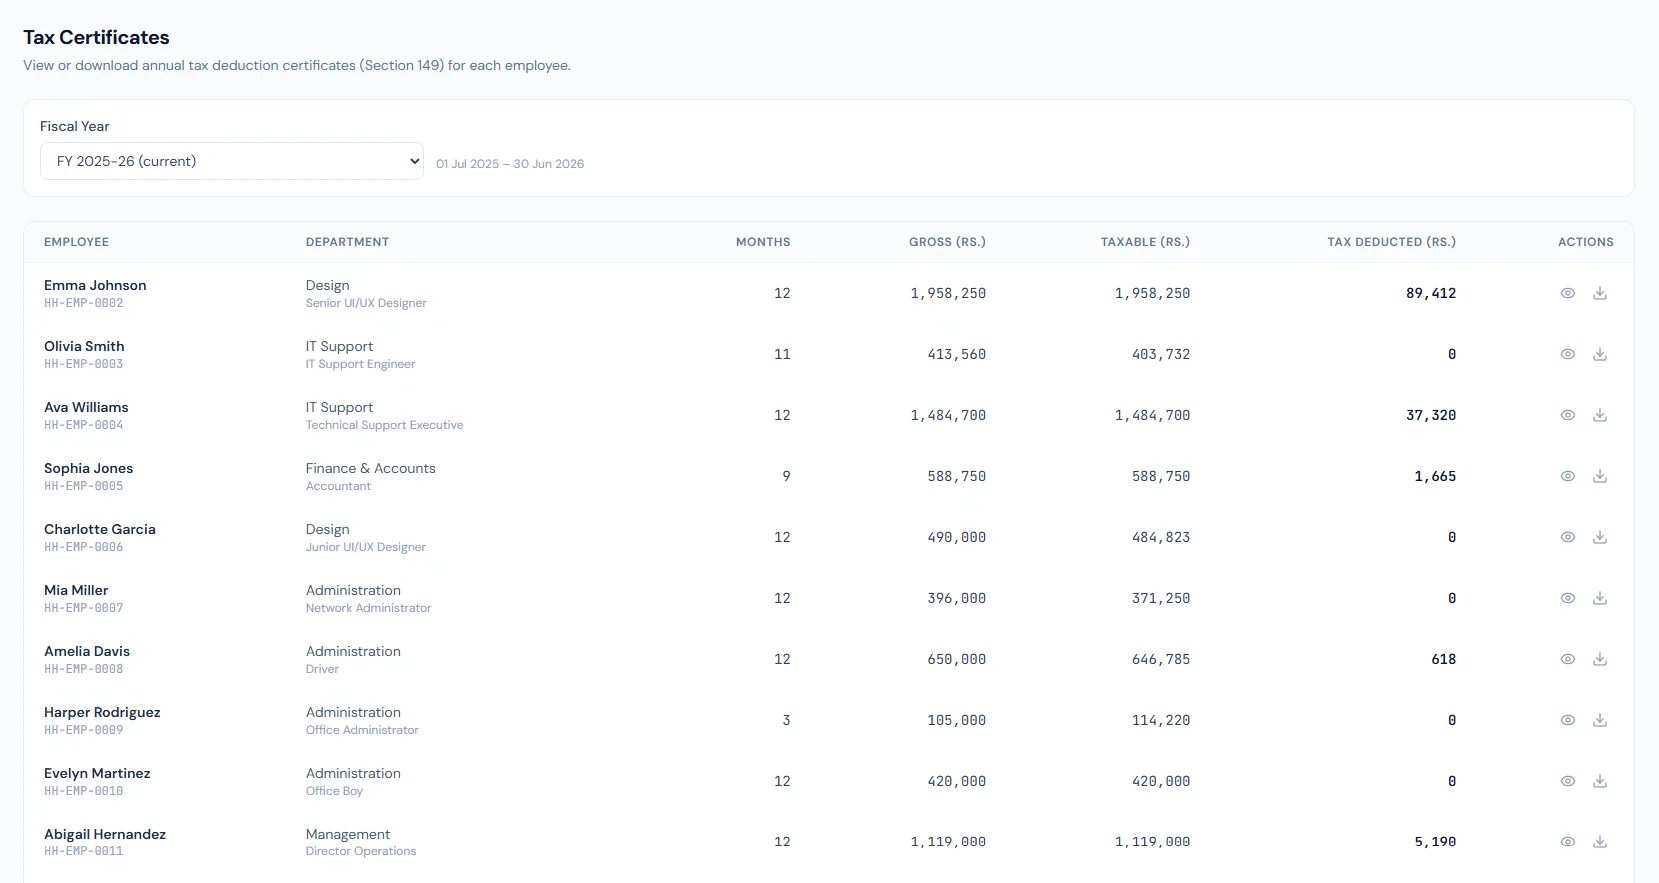Click the Fiscal Year label
Screen dimensions: 1659x883
tap(75, 126)
